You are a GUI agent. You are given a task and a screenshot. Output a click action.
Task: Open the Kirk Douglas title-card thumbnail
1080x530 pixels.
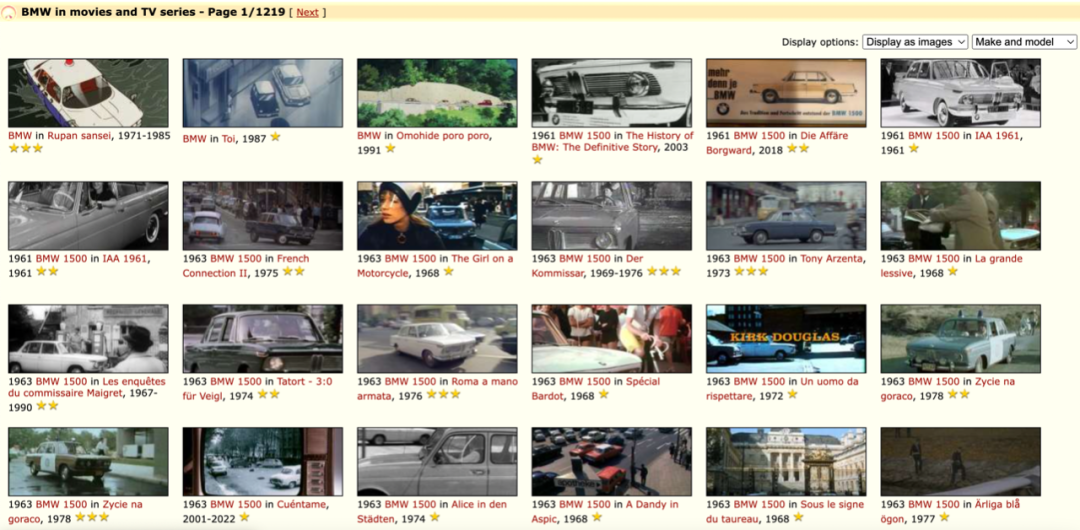point(786,338)
